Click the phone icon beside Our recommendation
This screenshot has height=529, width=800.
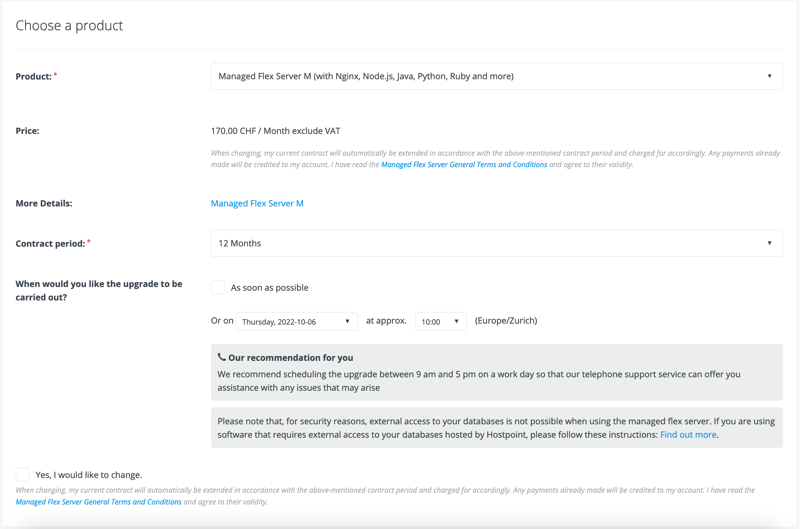pyautogui.click(x=221, y=357)
